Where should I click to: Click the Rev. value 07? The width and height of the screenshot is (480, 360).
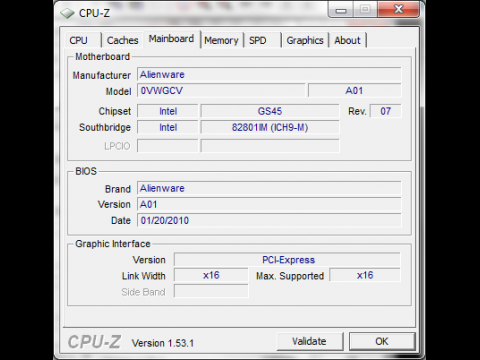tap(386, 111)
